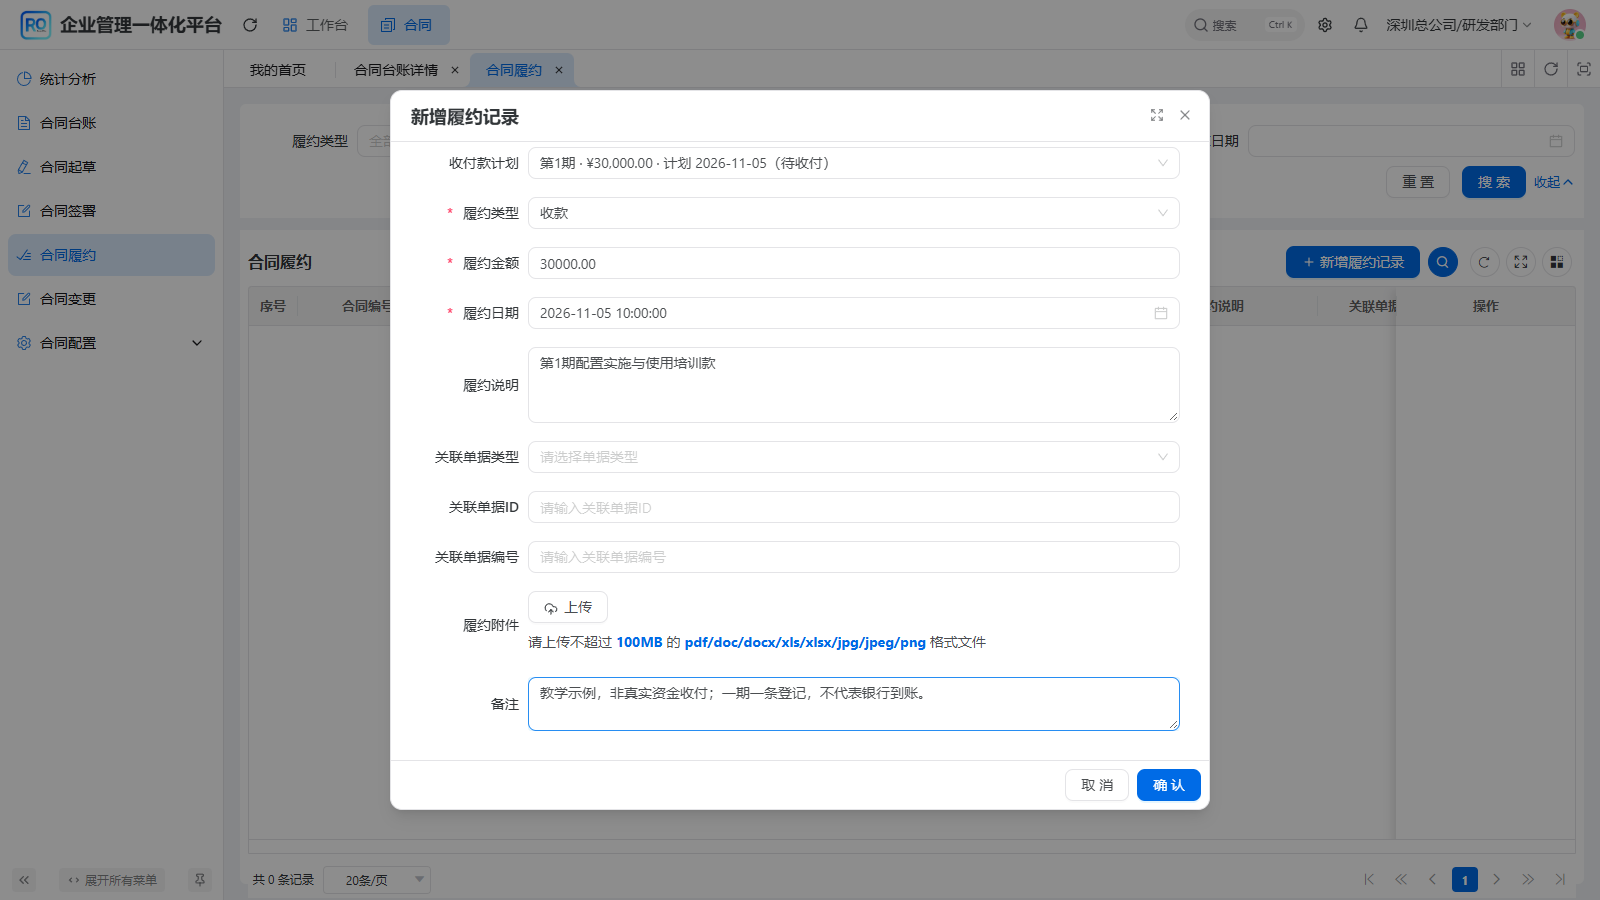The width and height of the screenshot is (1600, 900).
Task: Open the 关联单据类型 dropdown
Action: coord(853,457)
